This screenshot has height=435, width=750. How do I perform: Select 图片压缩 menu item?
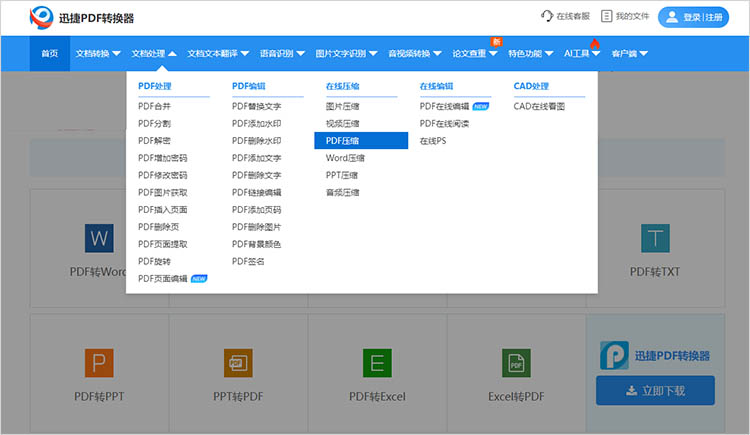click(342, 106)
